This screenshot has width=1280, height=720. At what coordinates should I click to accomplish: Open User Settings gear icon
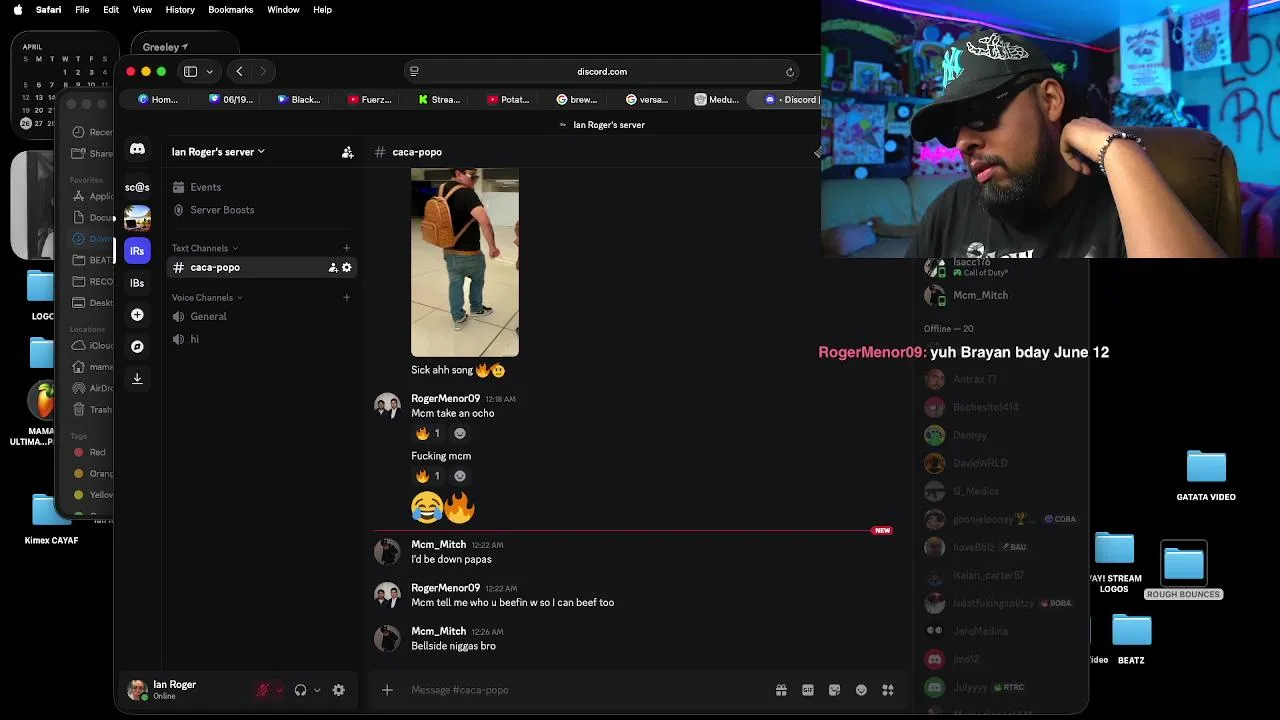338,690
